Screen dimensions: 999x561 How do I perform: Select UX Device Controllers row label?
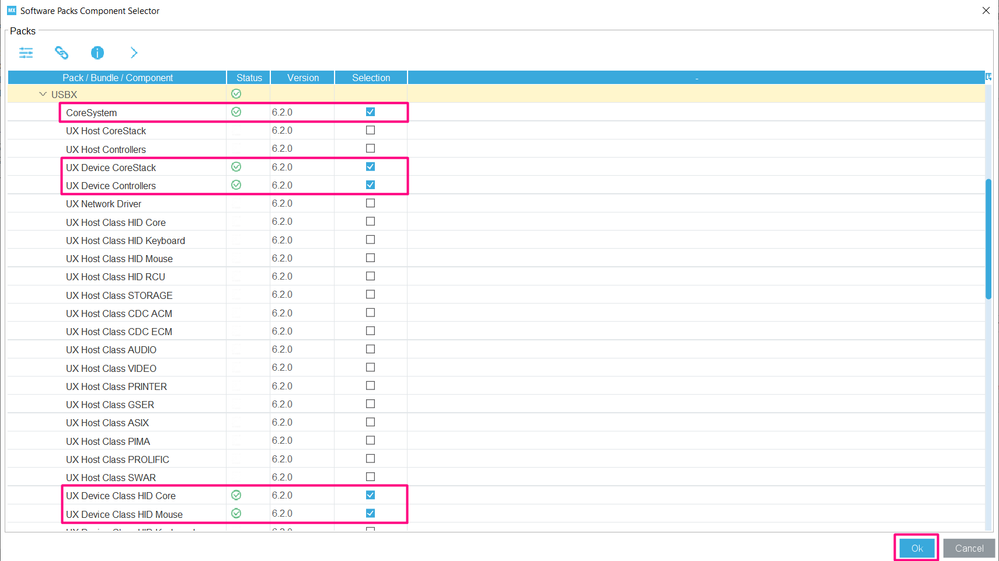(x=111, y=186)
